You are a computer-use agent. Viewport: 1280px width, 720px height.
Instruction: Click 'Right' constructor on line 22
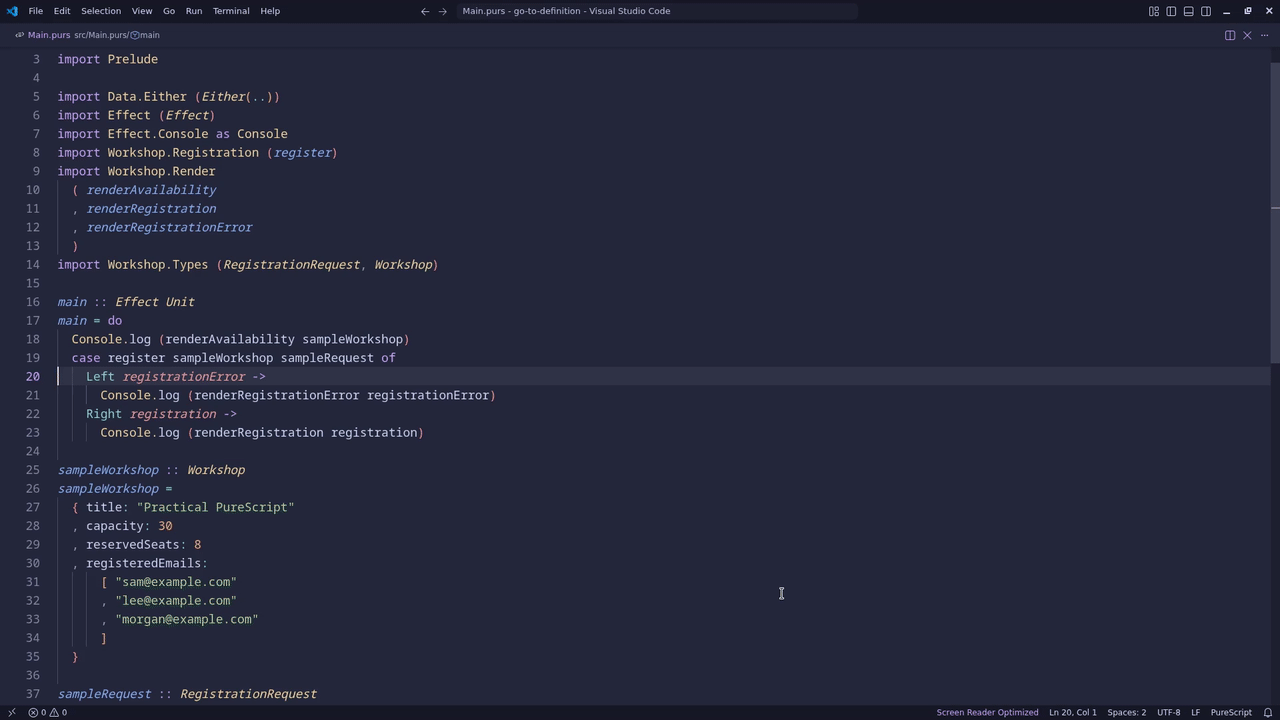pos(104,414)
